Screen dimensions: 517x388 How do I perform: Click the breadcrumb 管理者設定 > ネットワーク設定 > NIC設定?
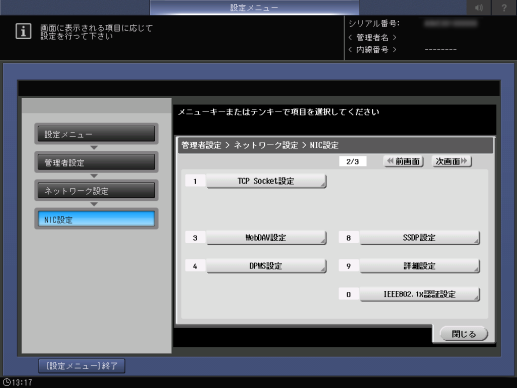(x=260, y=145)
